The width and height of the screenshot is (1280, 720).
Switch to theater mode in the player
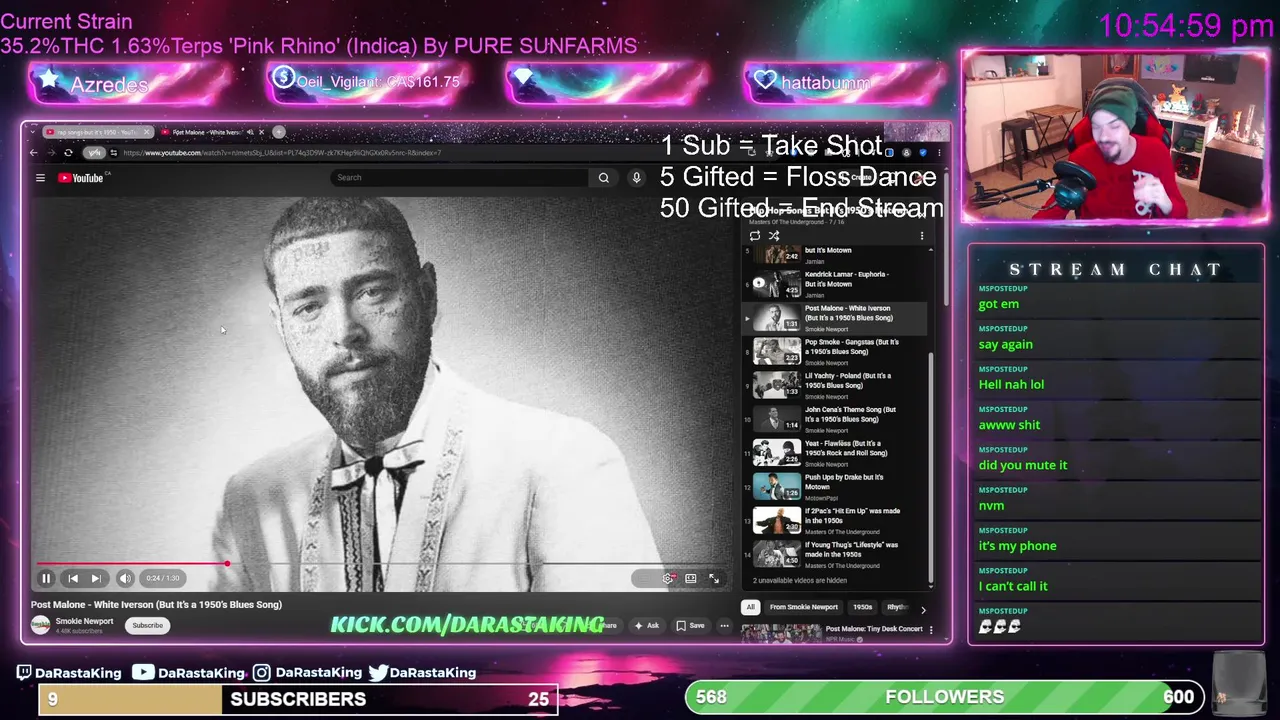point(690,578)
